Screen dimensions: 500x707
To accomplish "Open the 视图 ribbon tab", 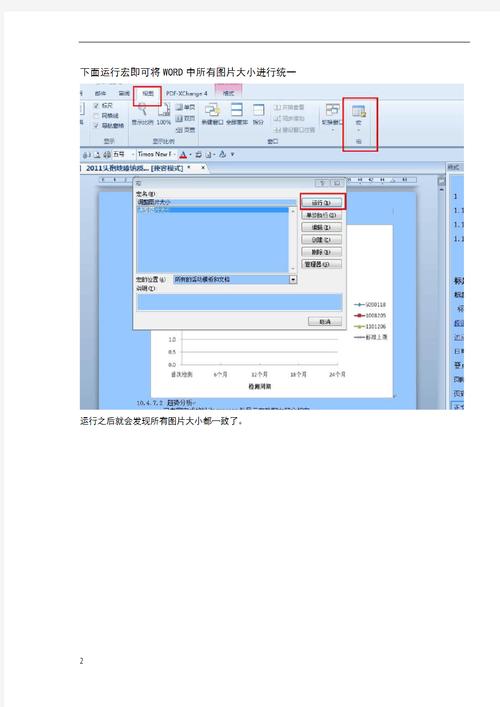I will pyautogui.click(x=147, y=93).
